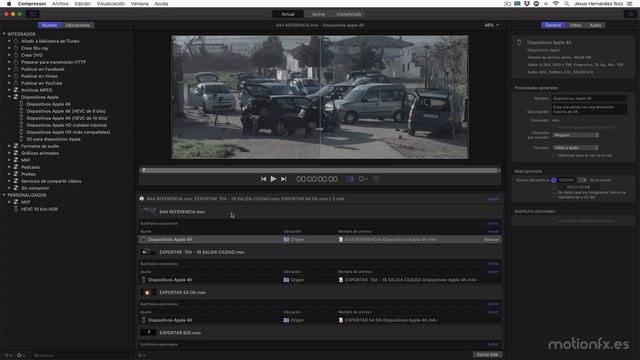Enable the Optimizar para el uso de la red checkbox
640x360 pixels.
(554, 156)
